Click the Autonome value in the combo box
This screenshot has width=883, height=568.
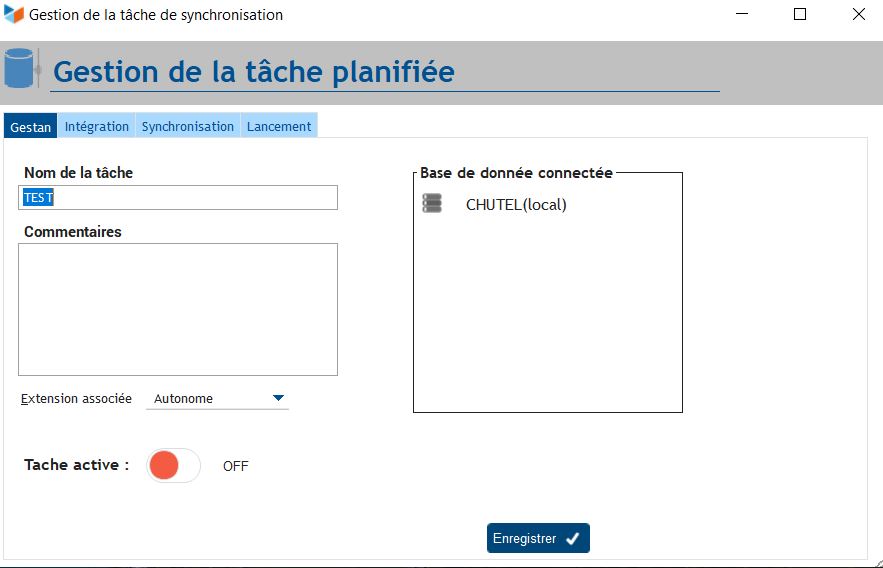tap(184, 398)
